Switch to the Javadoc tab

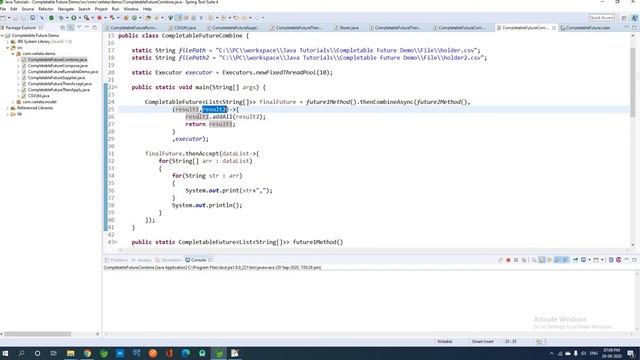coord(142,260)
